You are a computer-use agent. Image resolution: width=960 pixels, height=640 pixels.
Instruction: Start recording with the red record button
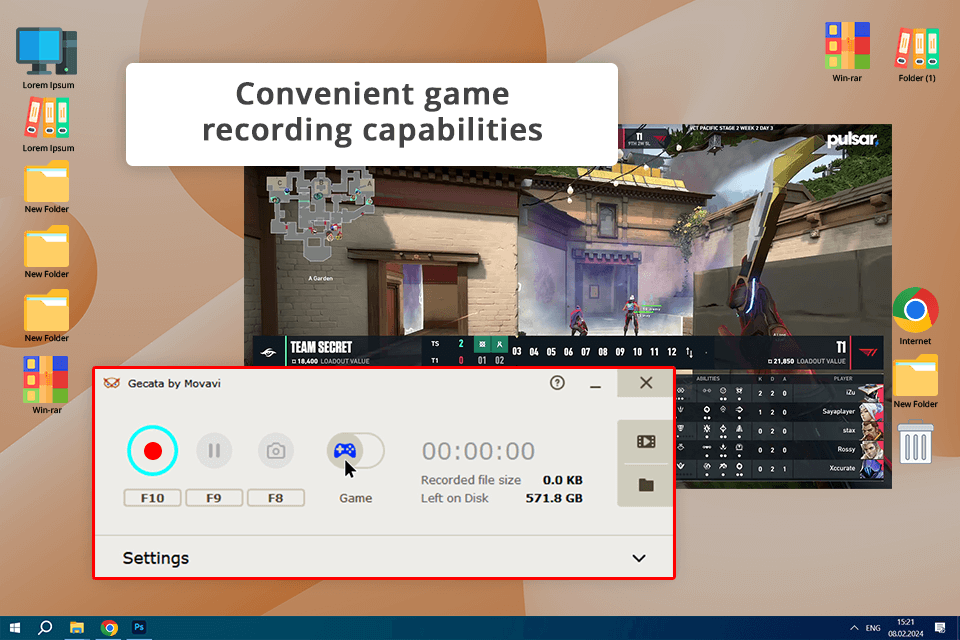152,451
